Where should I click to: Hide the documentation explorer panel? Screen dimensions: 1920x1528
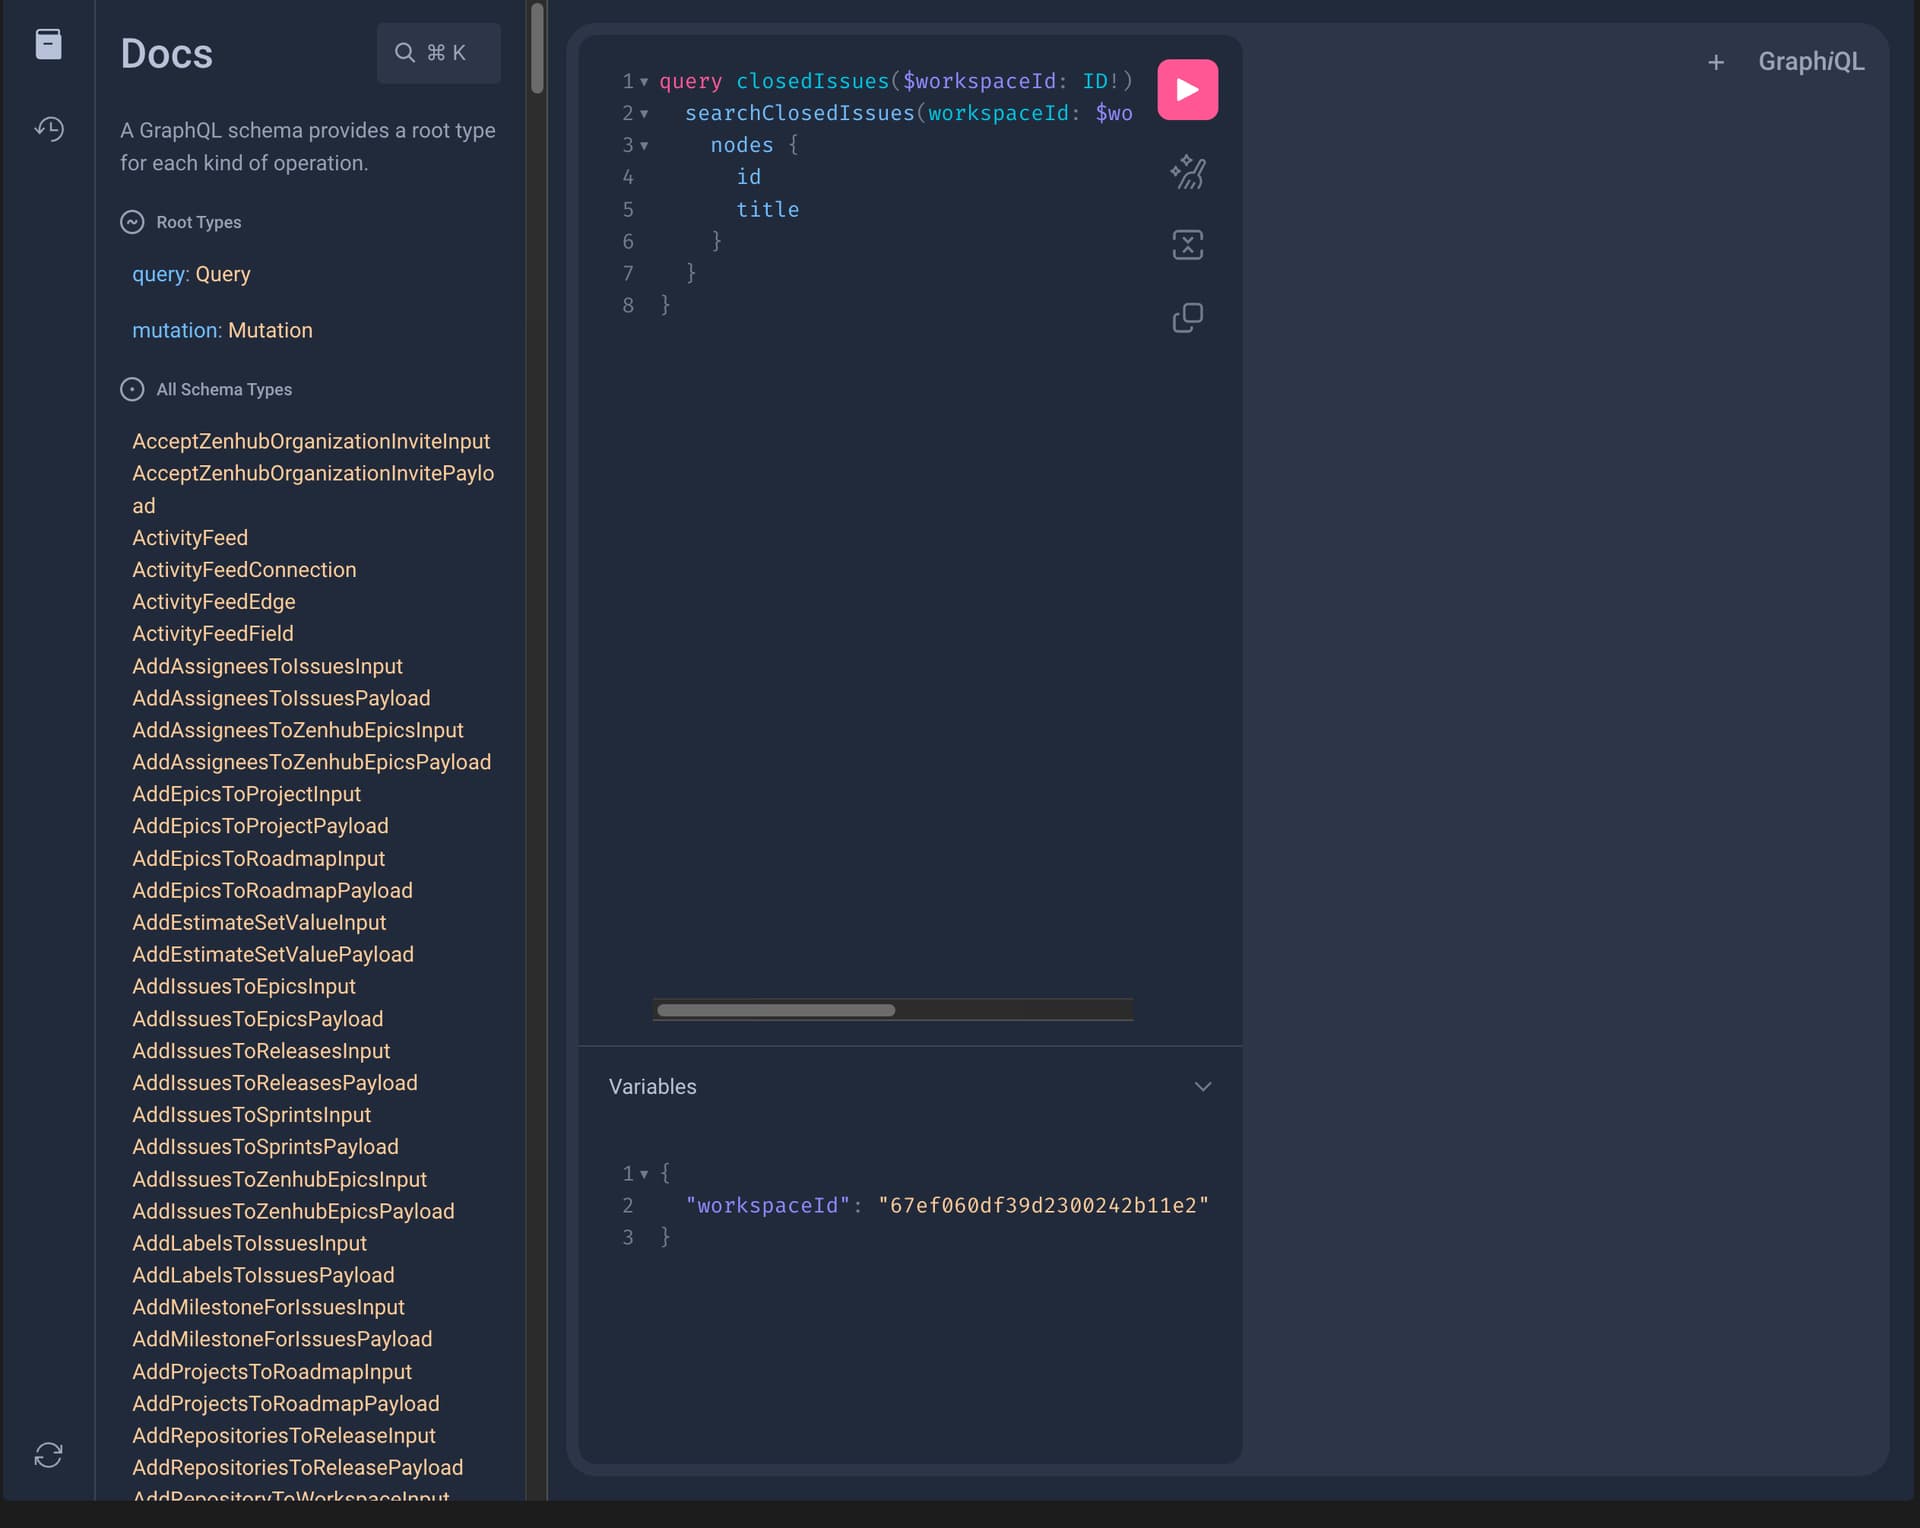pos(48,44)
